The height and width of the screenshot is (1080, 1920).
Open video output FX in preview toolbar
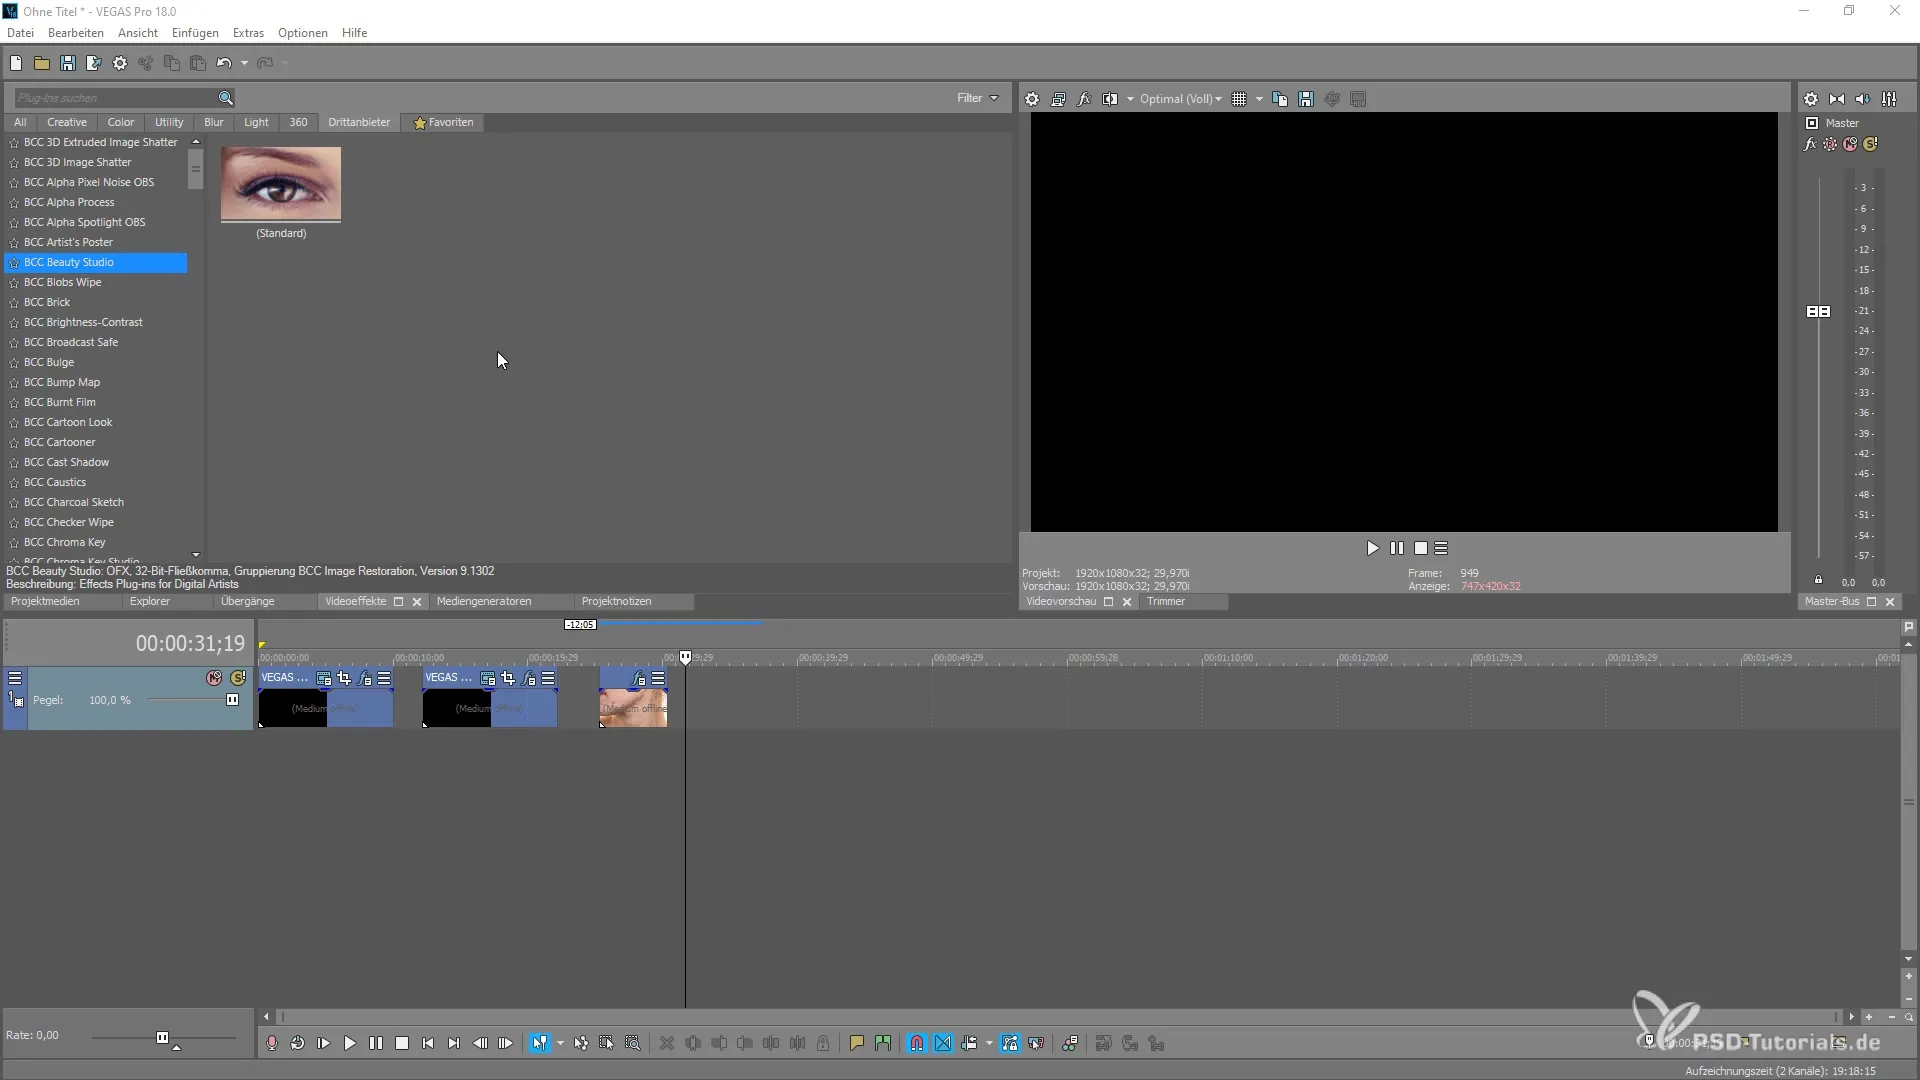(x=1084, y=99)
